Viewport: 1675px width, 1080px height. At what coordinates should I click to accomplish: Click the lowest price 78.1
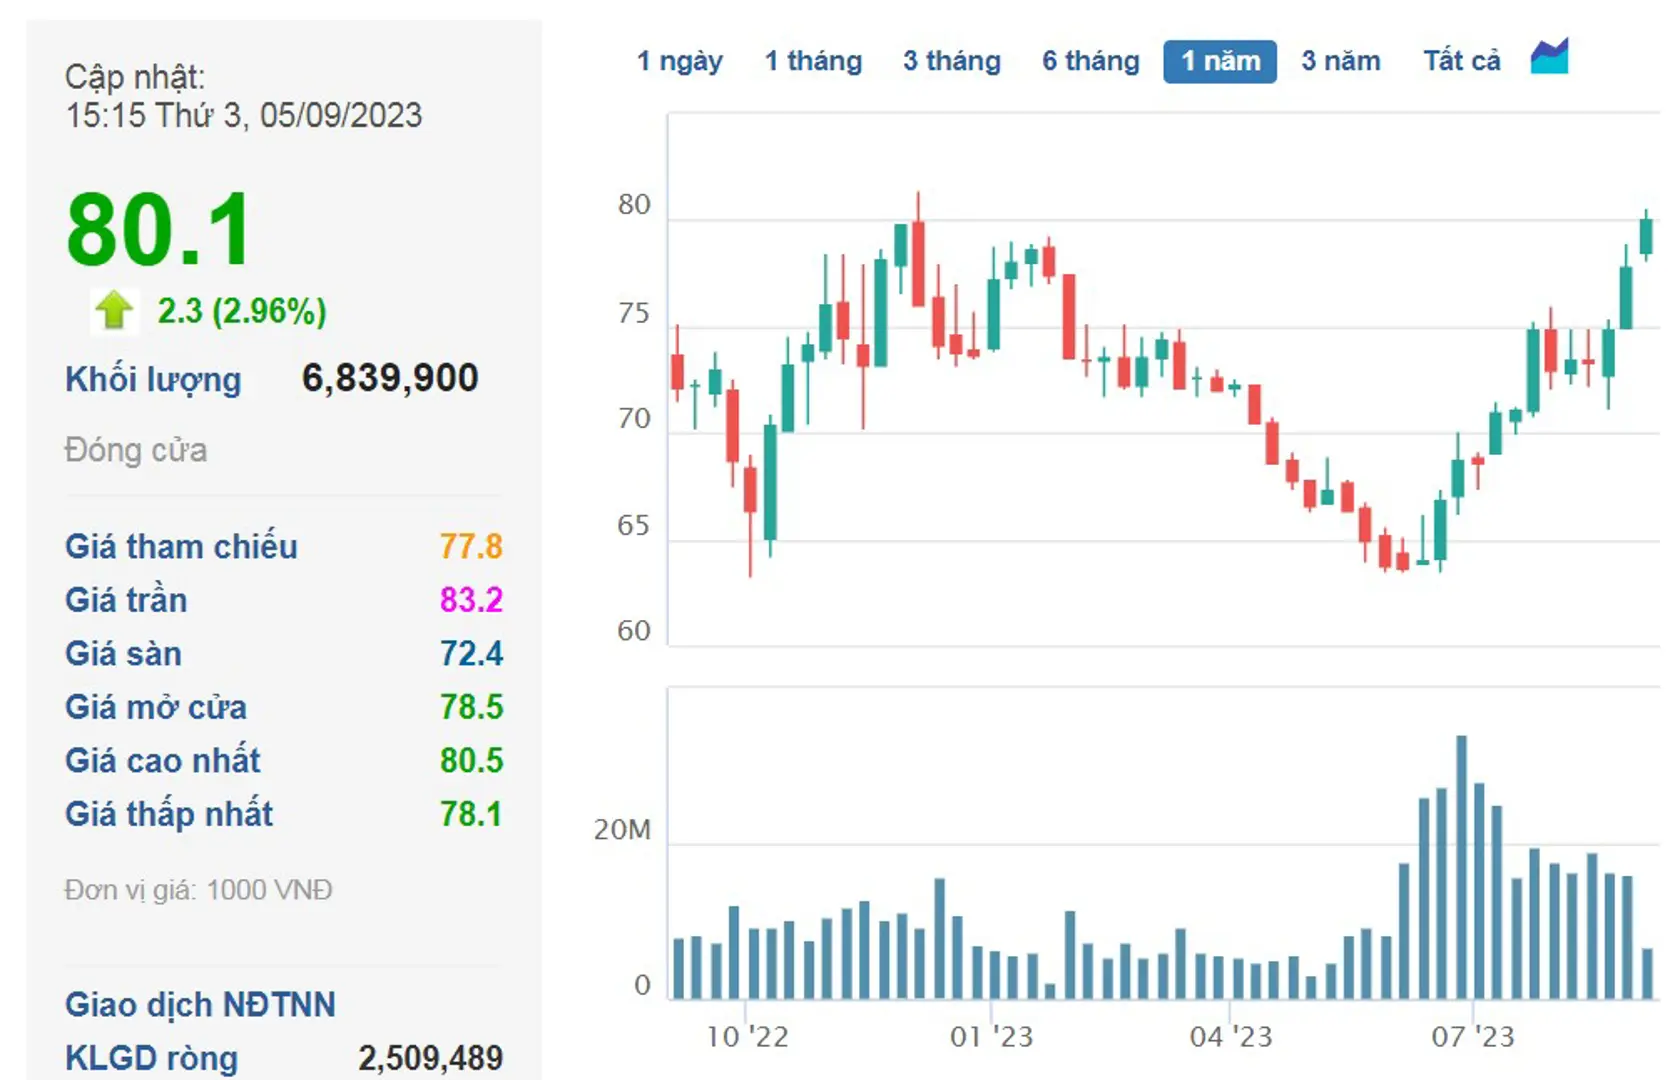(471, 814)
